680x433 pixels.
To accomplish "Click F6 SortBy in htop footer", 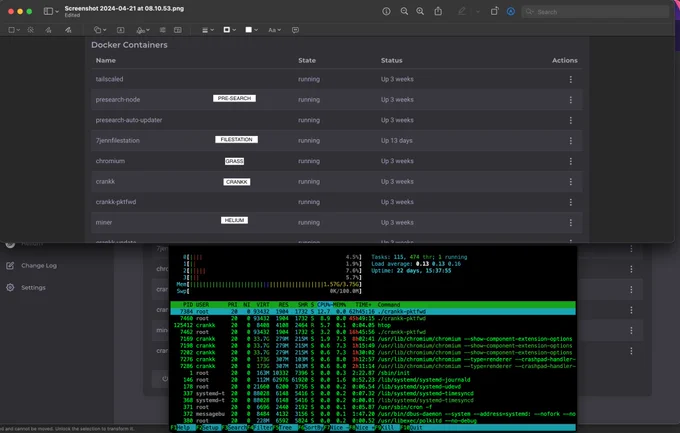I will [312, 428].
